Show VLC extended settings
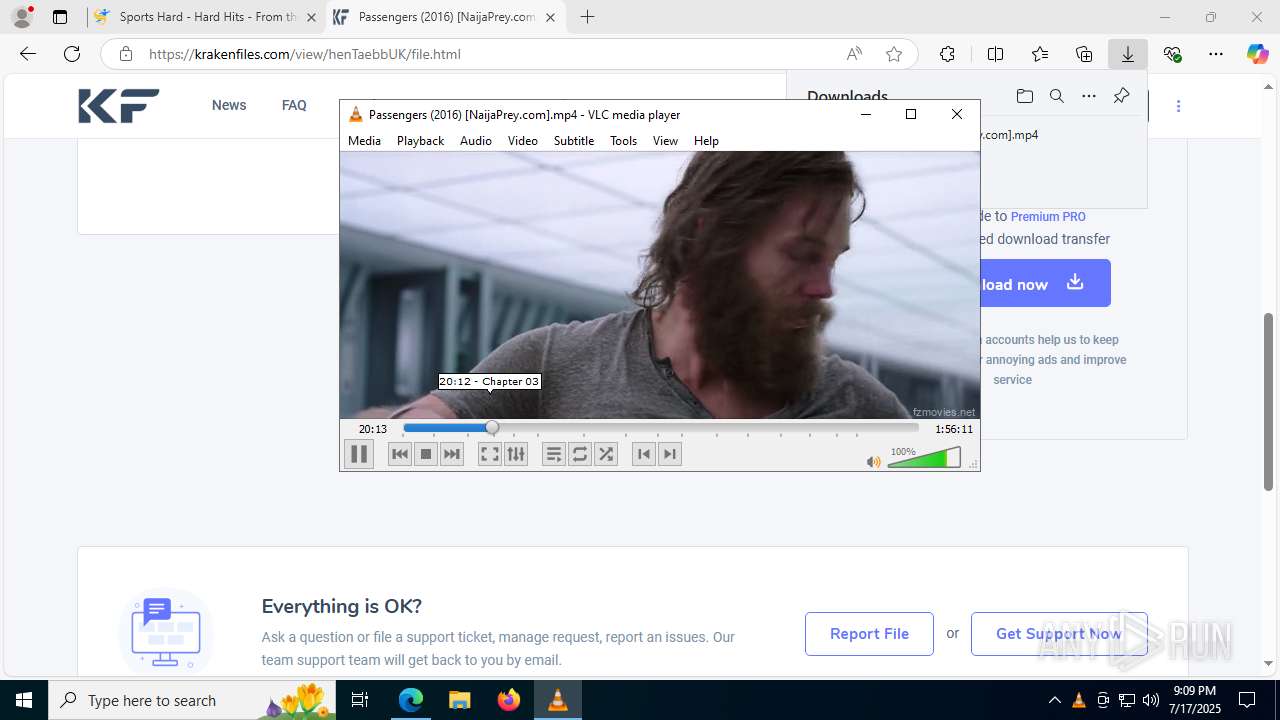Screen dimensions: 1280x720 coord(516,454)
